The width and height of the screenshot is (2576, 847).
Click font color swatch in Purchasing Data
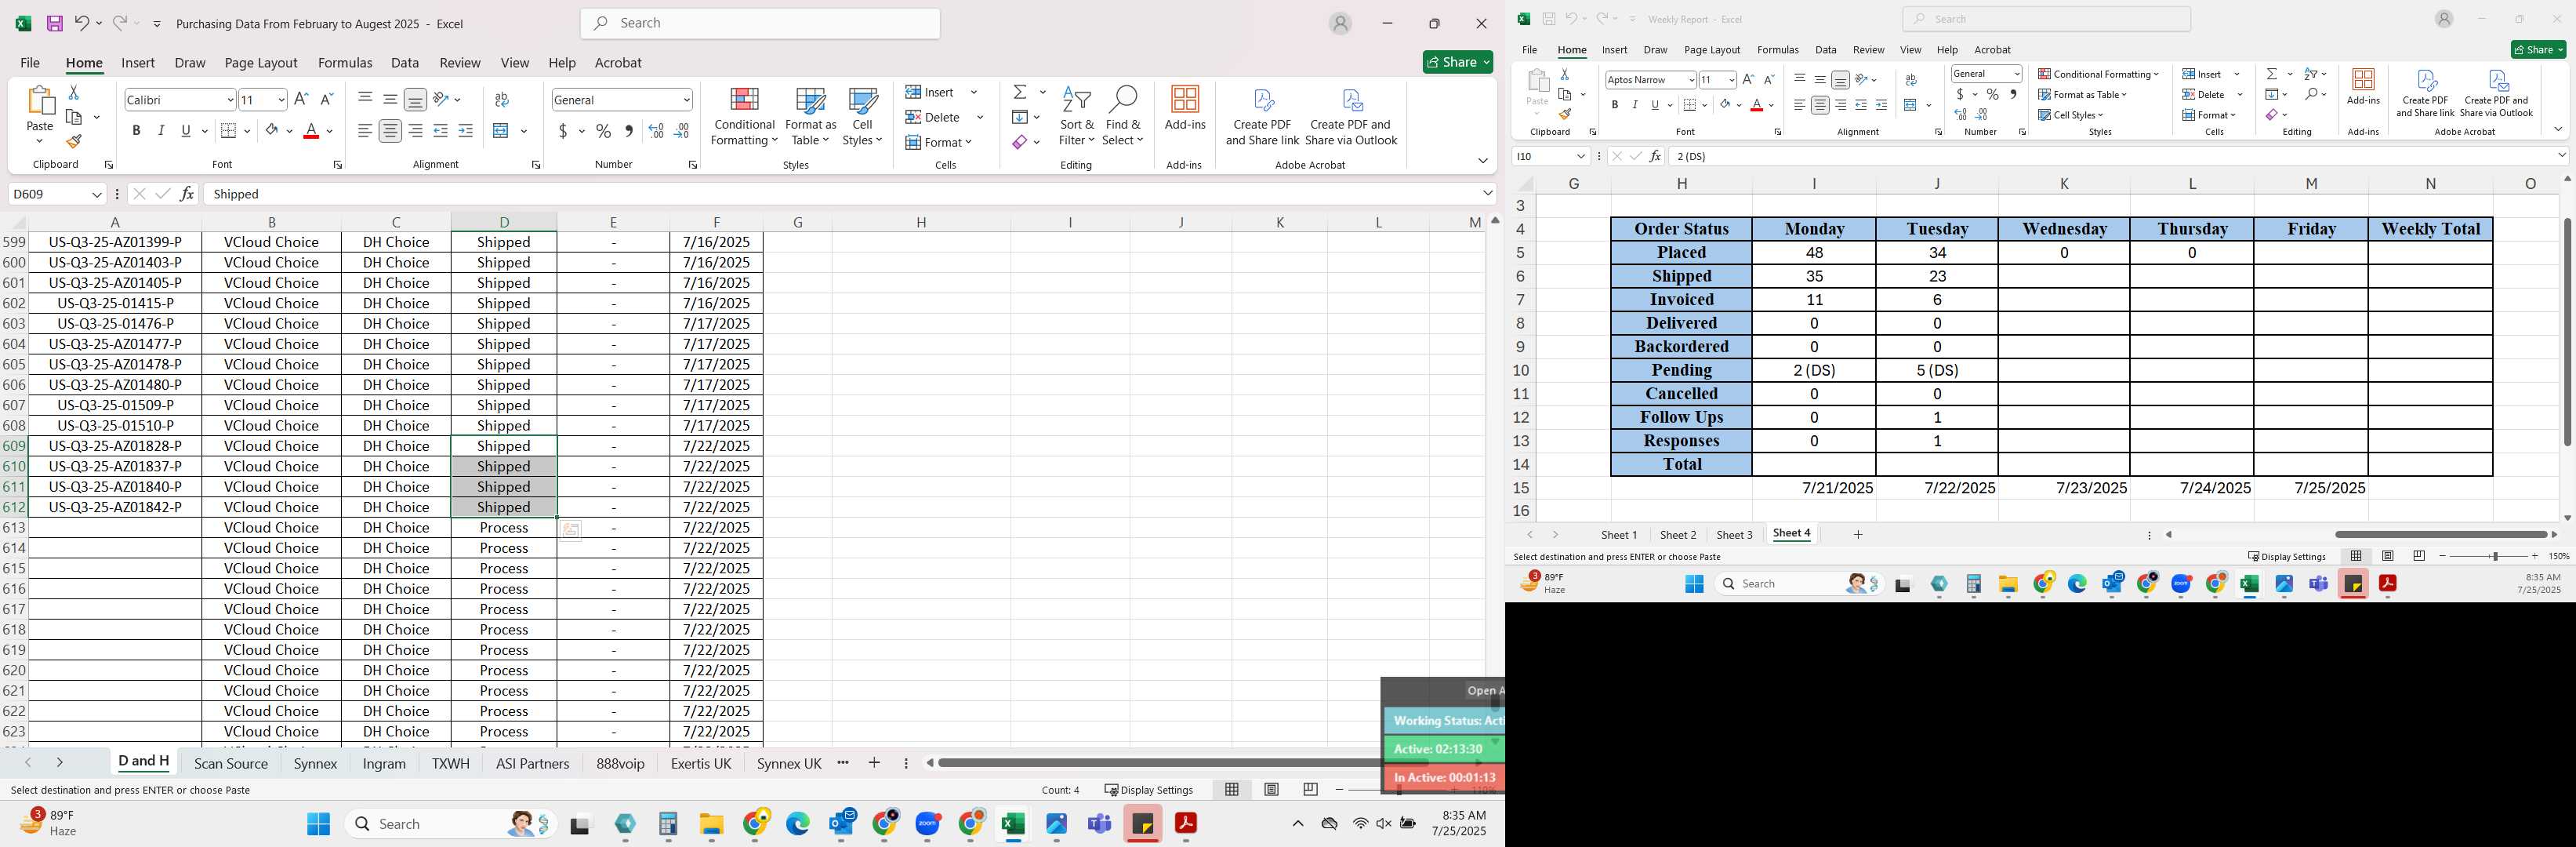311,131
